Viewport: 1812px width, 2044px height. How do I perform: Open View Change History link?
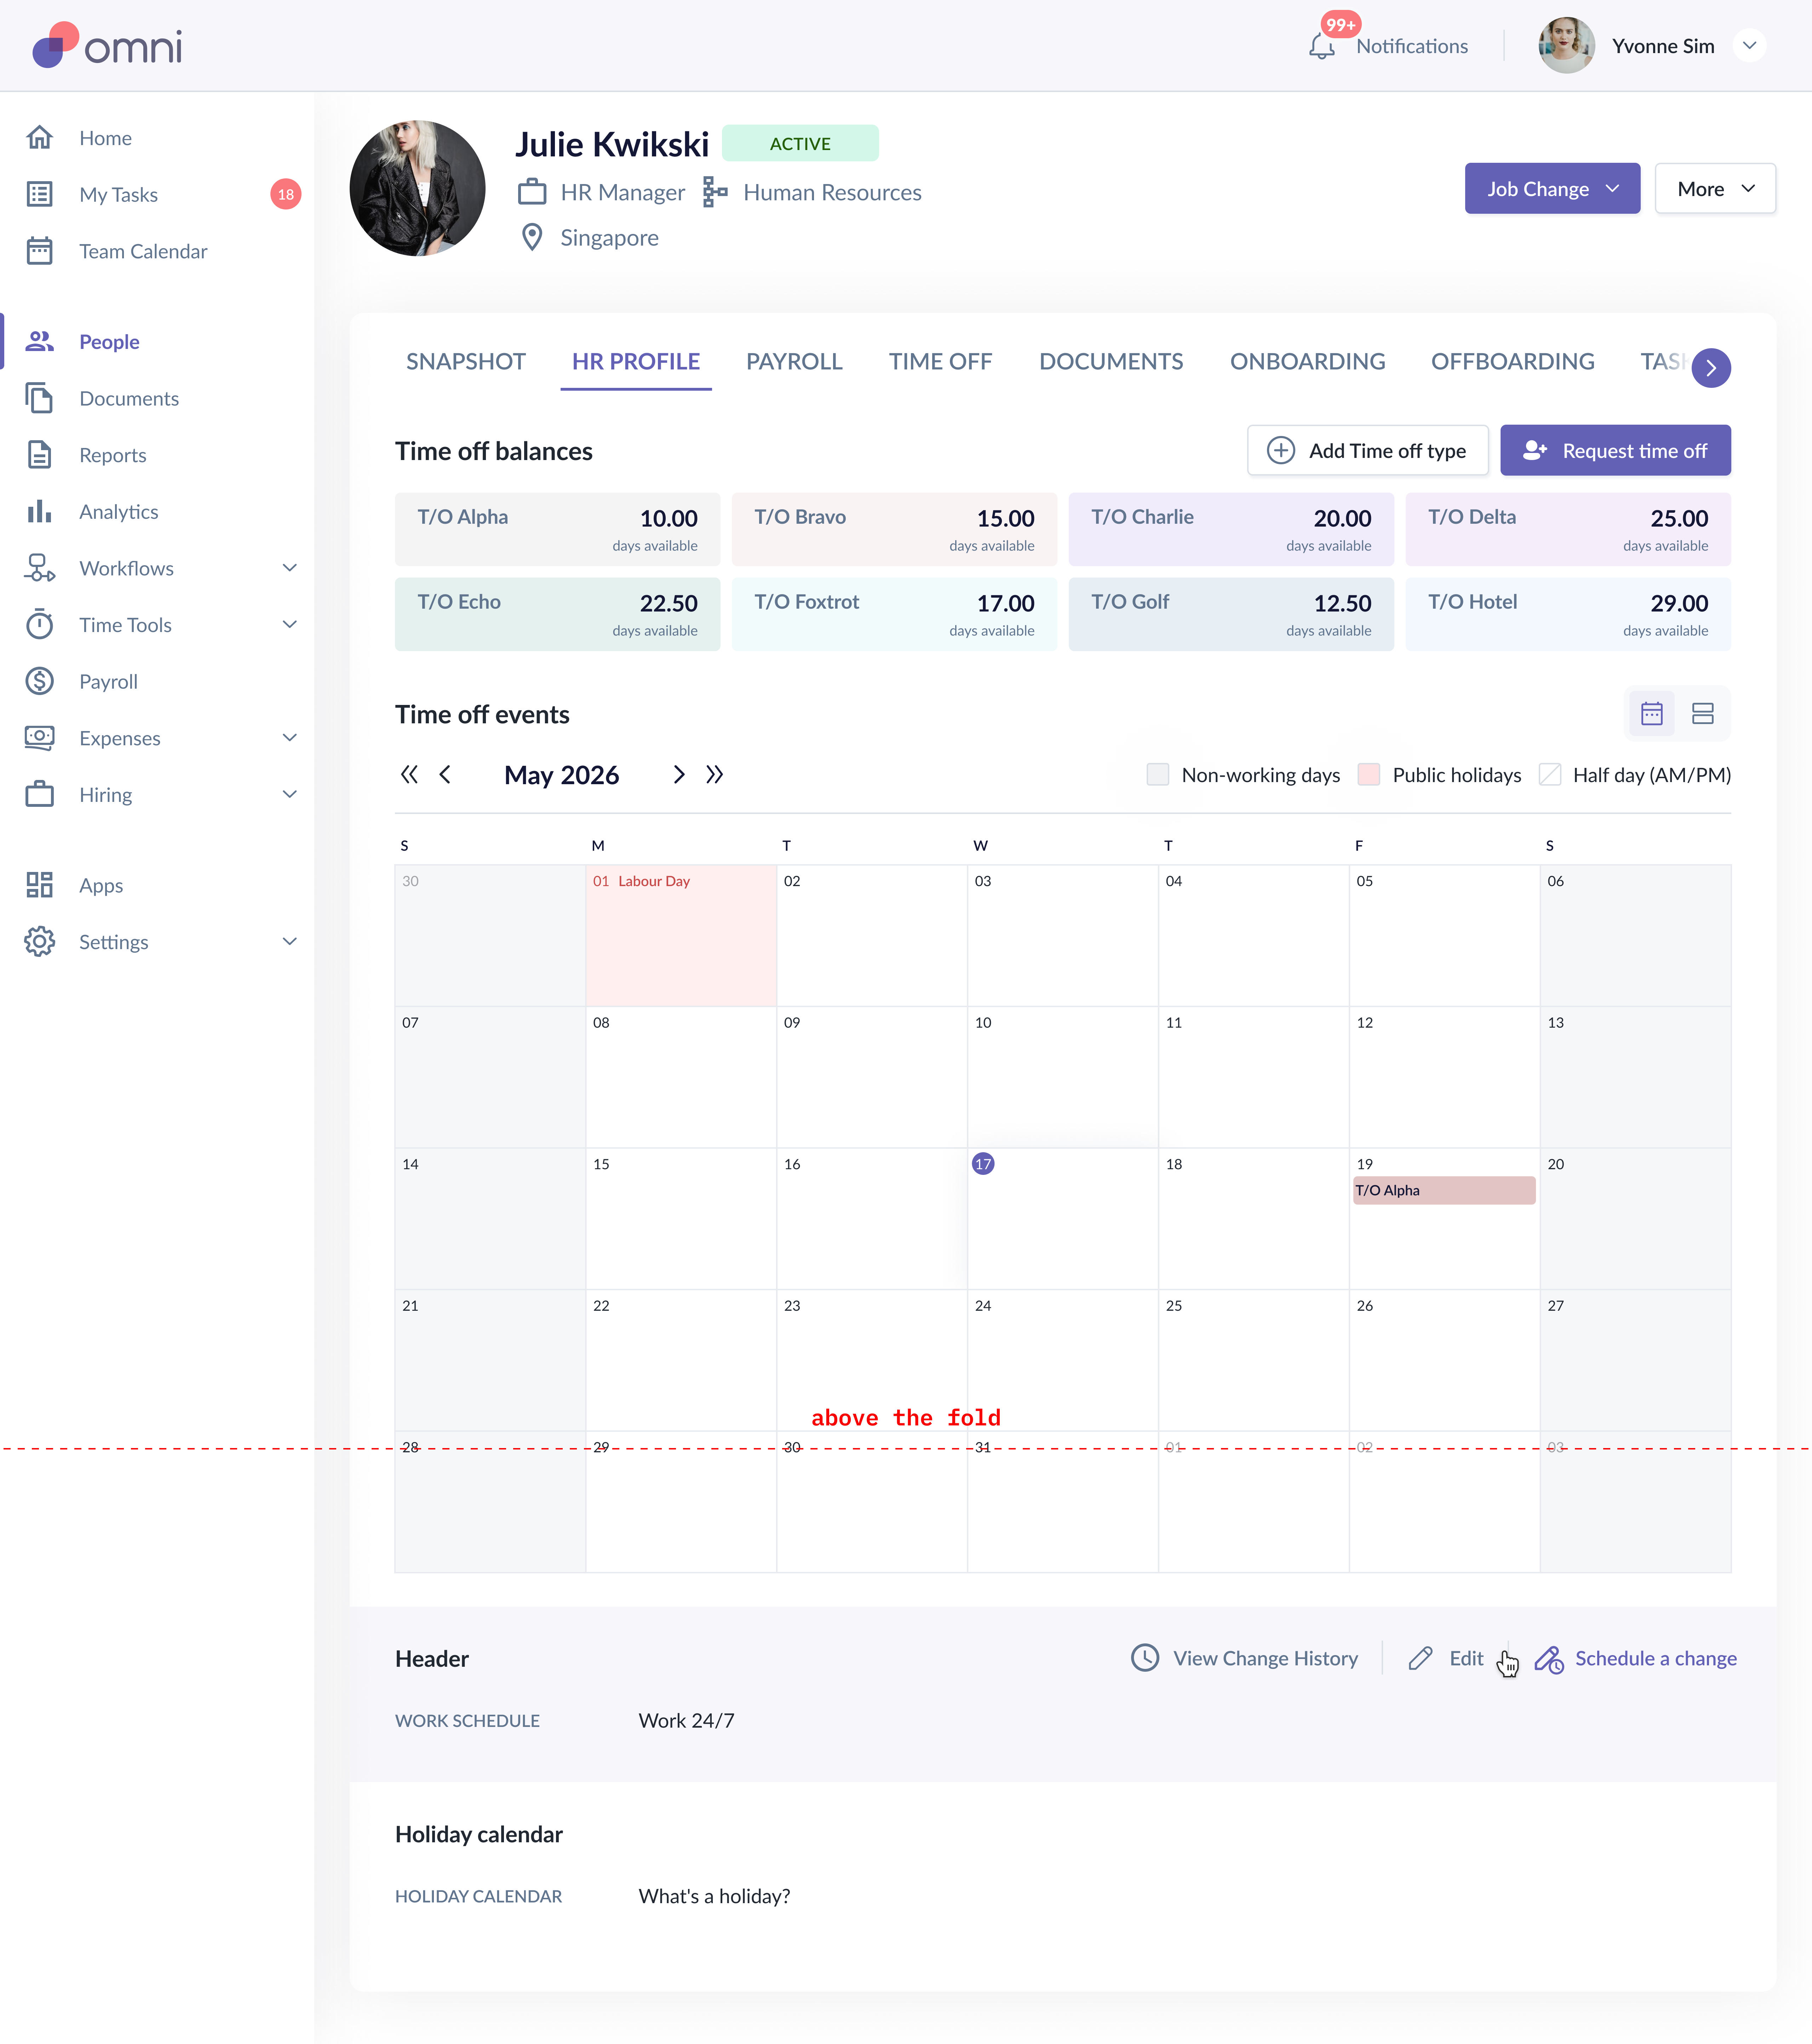click(1264, 1658)
